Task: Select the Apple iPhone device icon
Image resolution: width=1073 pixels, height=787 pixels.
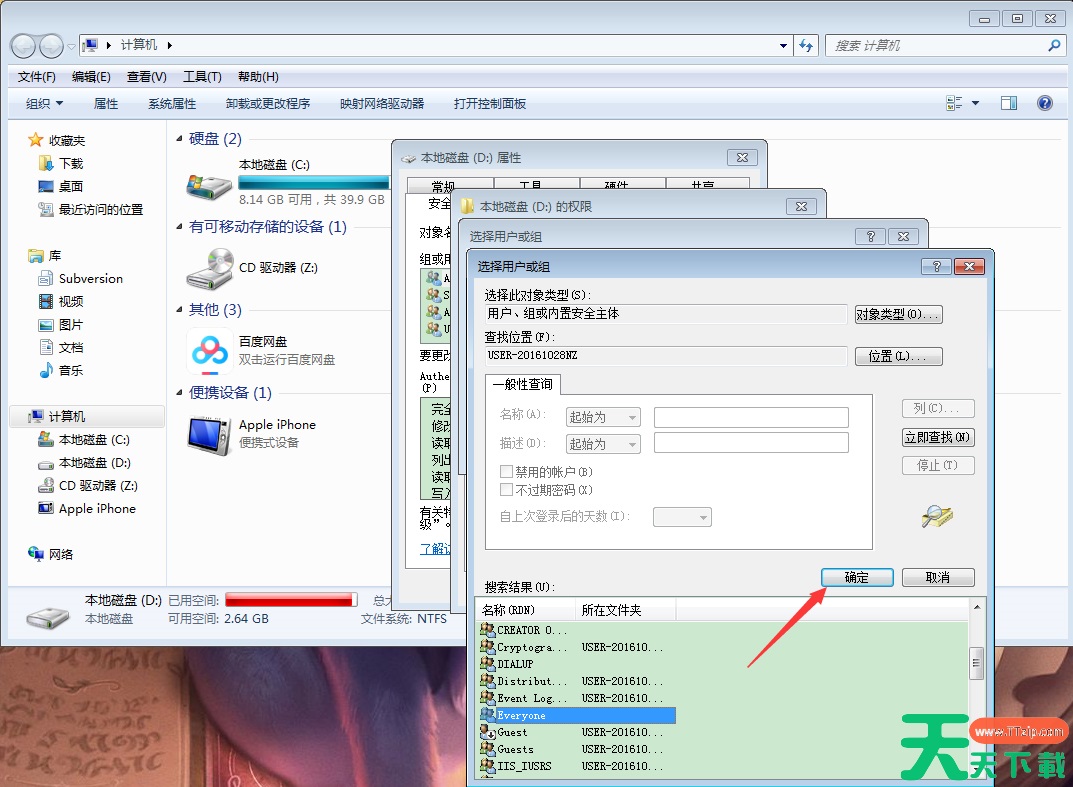Action: pos(209,435)
